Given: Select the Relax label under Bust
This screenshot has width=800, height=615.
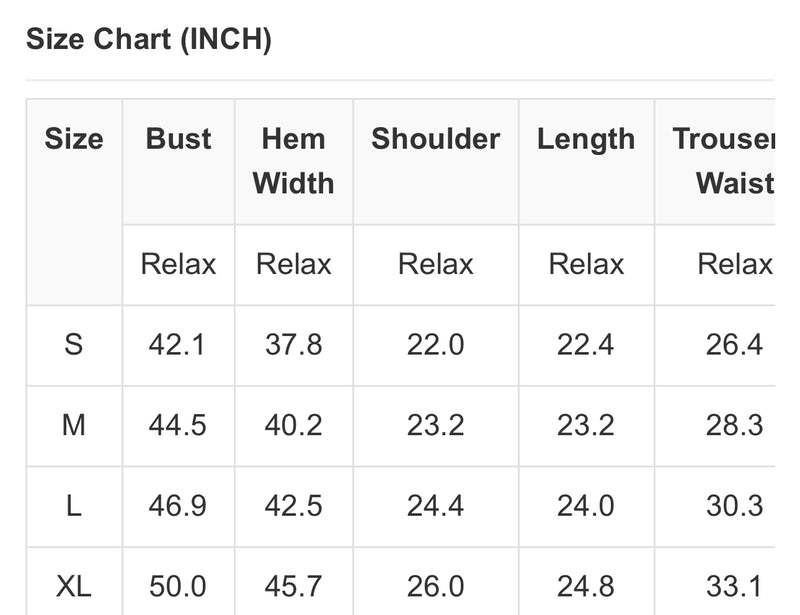Looking at the screenshot, I should pos(179,264).
